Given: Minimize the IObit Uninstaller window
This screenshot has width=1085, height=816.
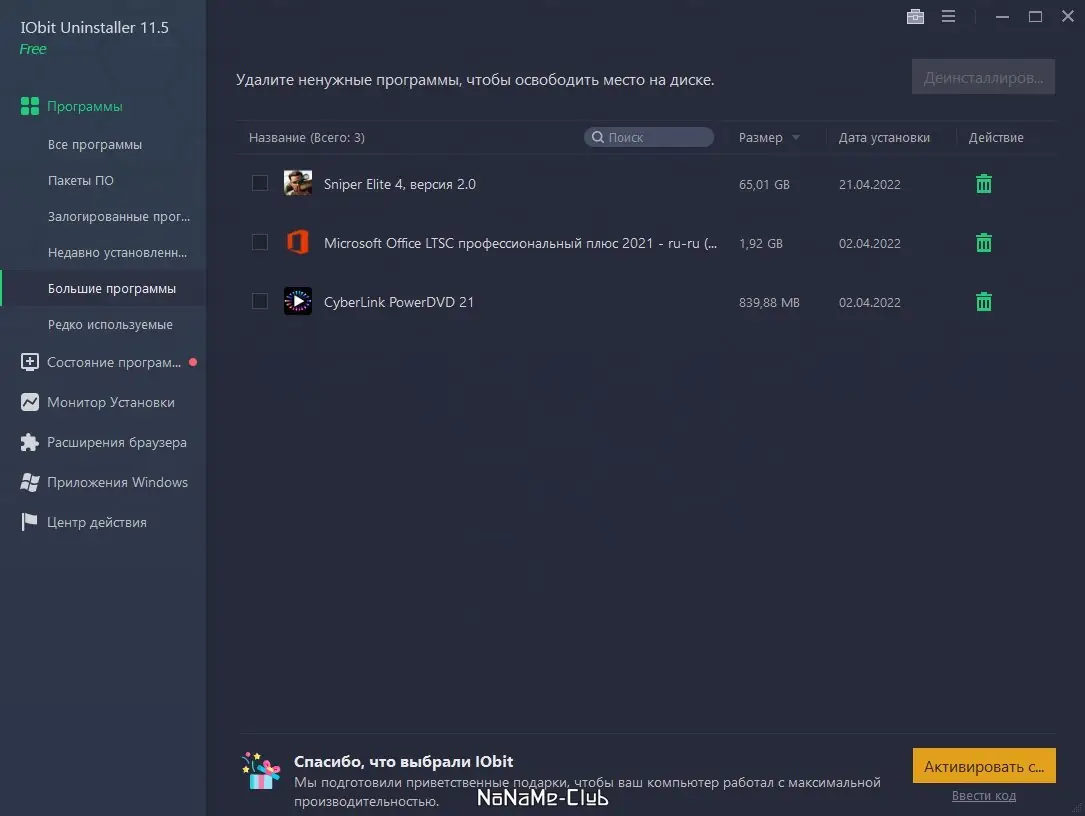Looking at the screenshot, I should (1002, 17).
